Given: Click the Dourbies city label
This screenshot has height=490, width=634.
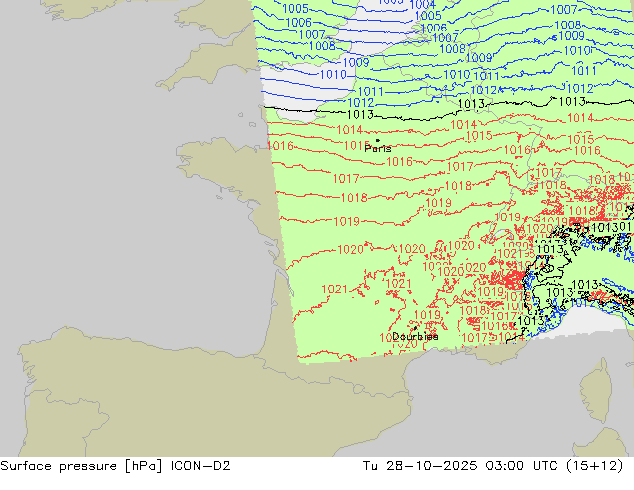Looking at the screenshot, I should pyautogui.click(x=415, y=336).
